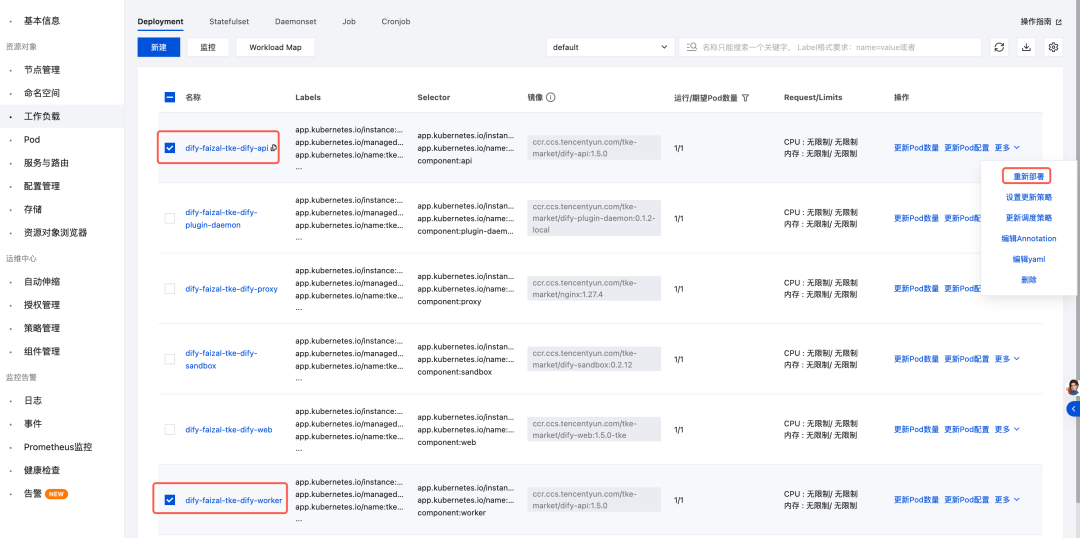This screenshot has height=538, width=1080.
Task: Click 更新Pod数量 in dify-proxy row
Action: (916, 289)
